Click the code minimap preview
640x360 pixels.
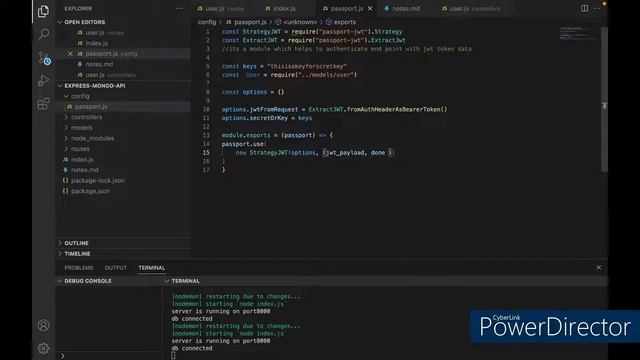(578, 33)
